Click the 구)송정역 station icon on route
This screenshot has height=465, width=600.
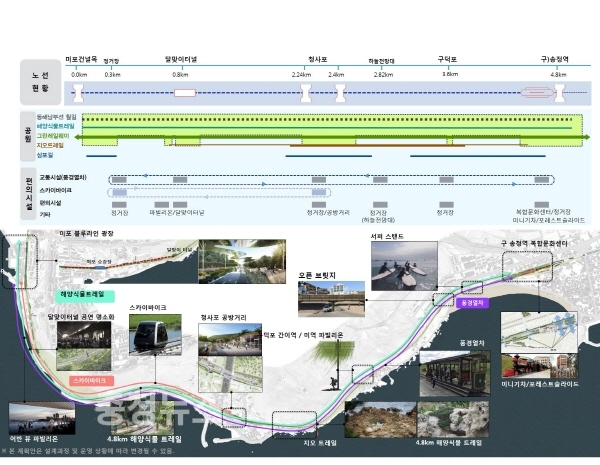point(556,94)
